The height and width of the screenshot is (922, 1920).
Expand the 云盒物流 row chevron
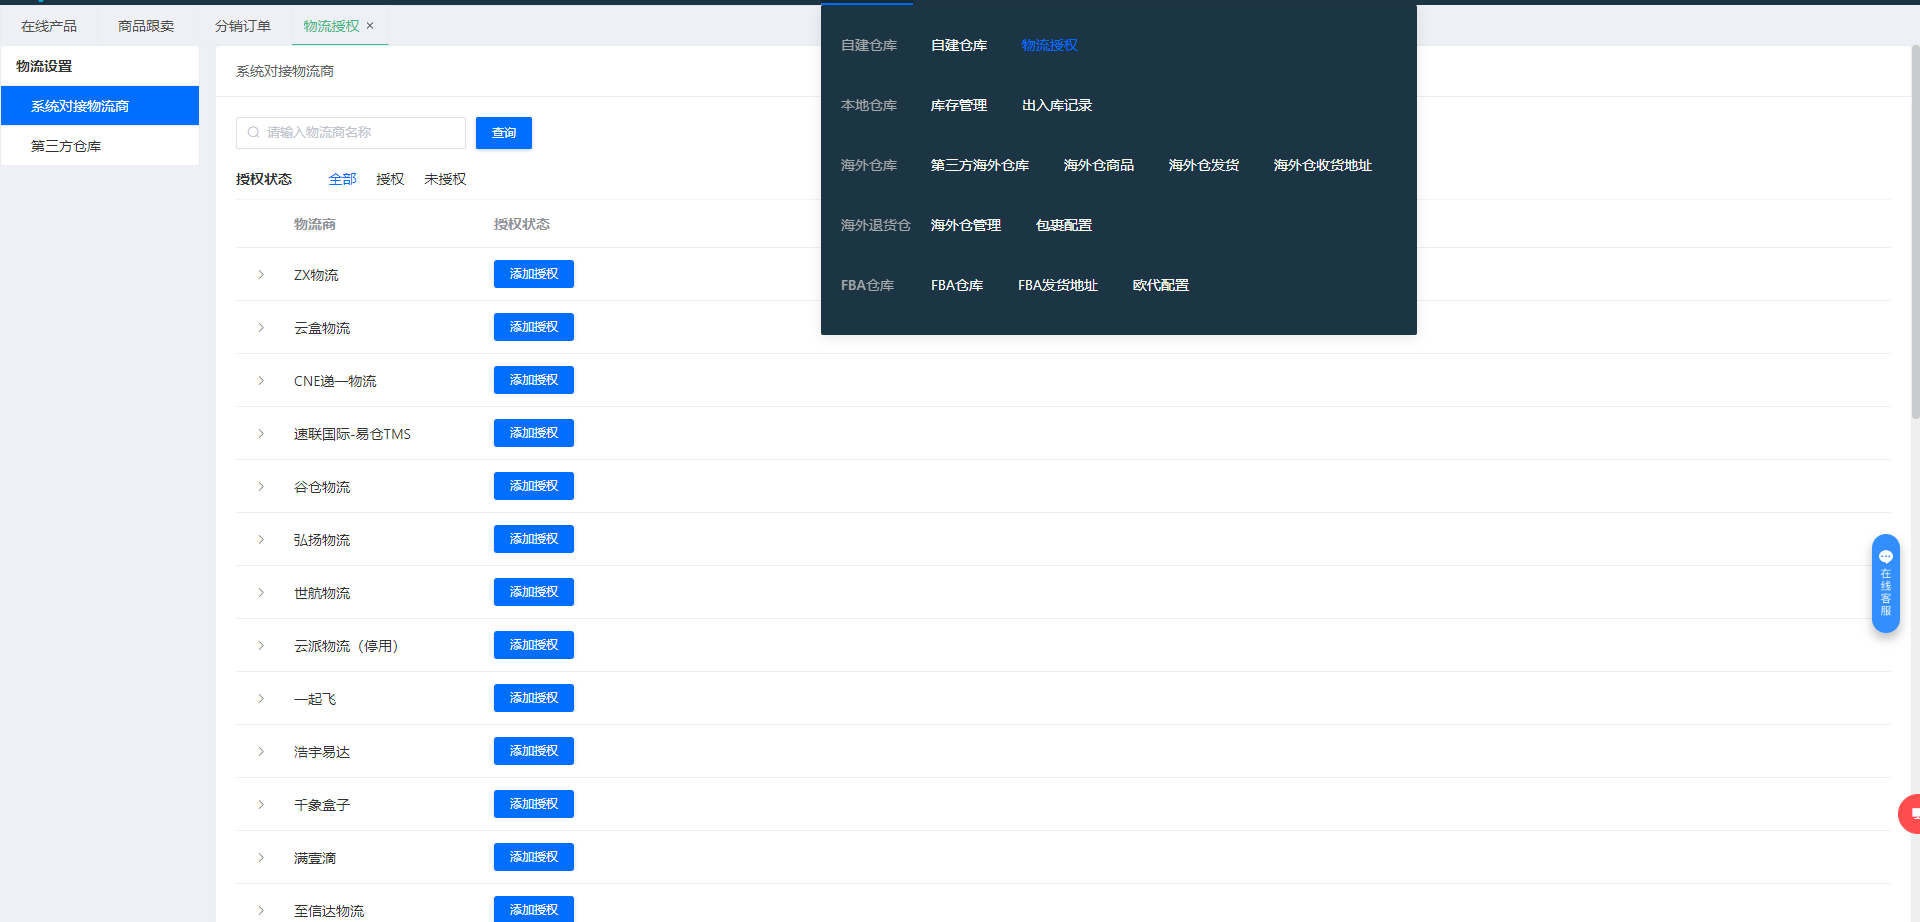pyautogui.click(x=261, y=328)
